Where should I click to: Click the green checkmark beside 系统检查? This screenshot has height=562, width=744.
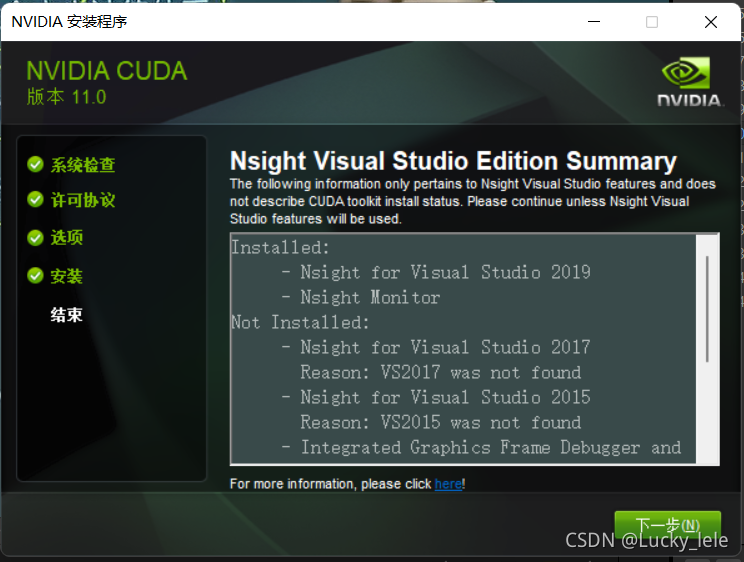tap(36, 164)
